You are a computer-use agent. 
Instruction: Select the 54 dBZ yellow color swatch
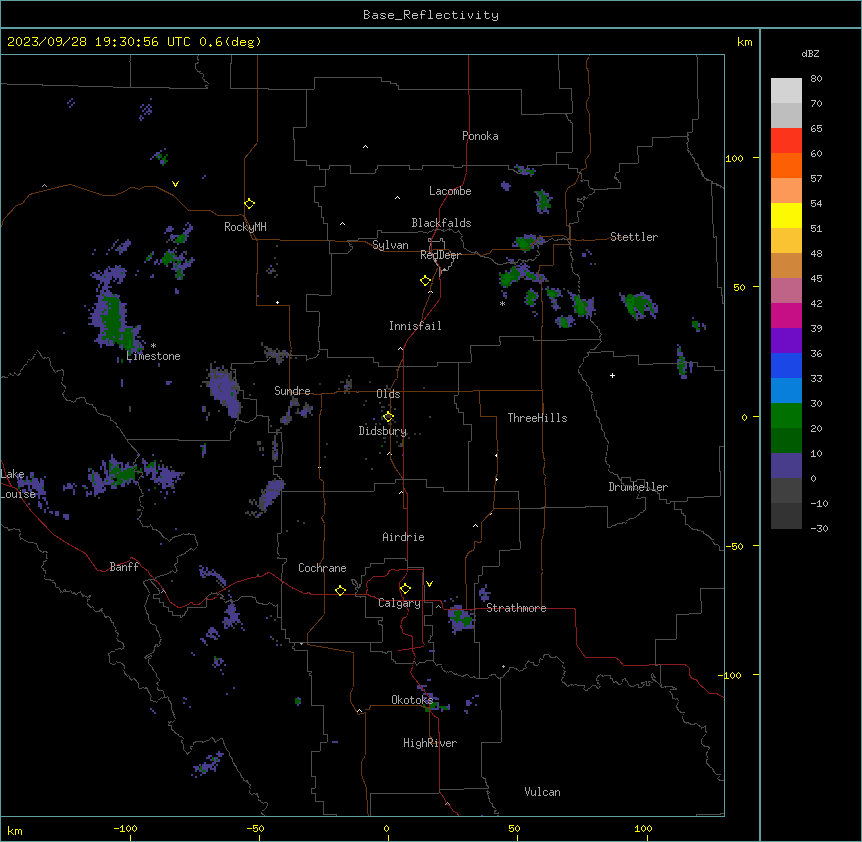(x=786, y=215)
